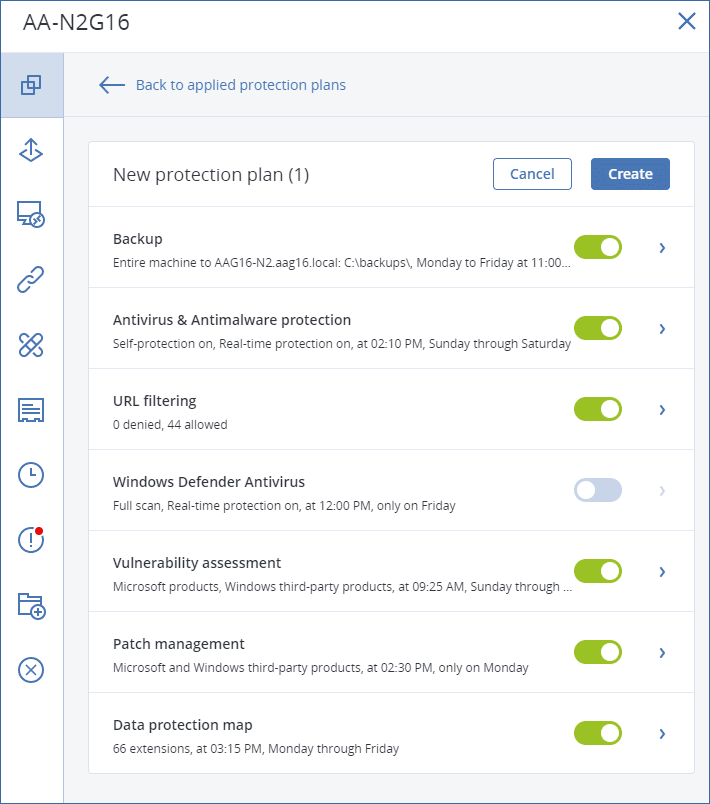Click the report panel icon in sidebar

31,410
